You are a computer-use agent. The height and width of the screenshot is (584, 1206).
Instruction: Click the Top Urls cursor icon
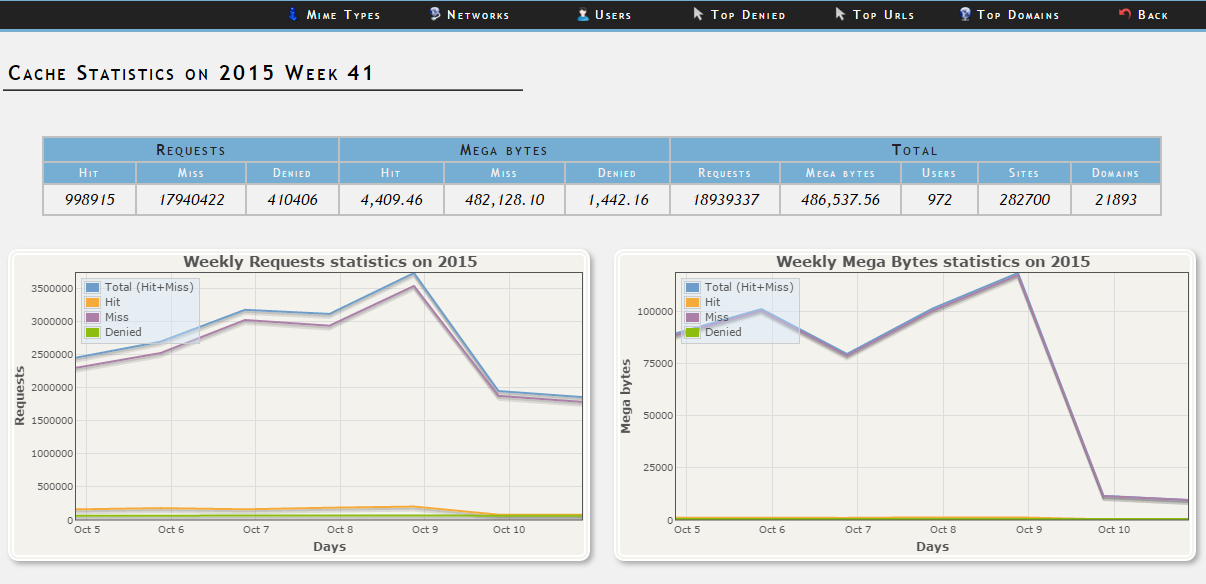coord(840,14)
